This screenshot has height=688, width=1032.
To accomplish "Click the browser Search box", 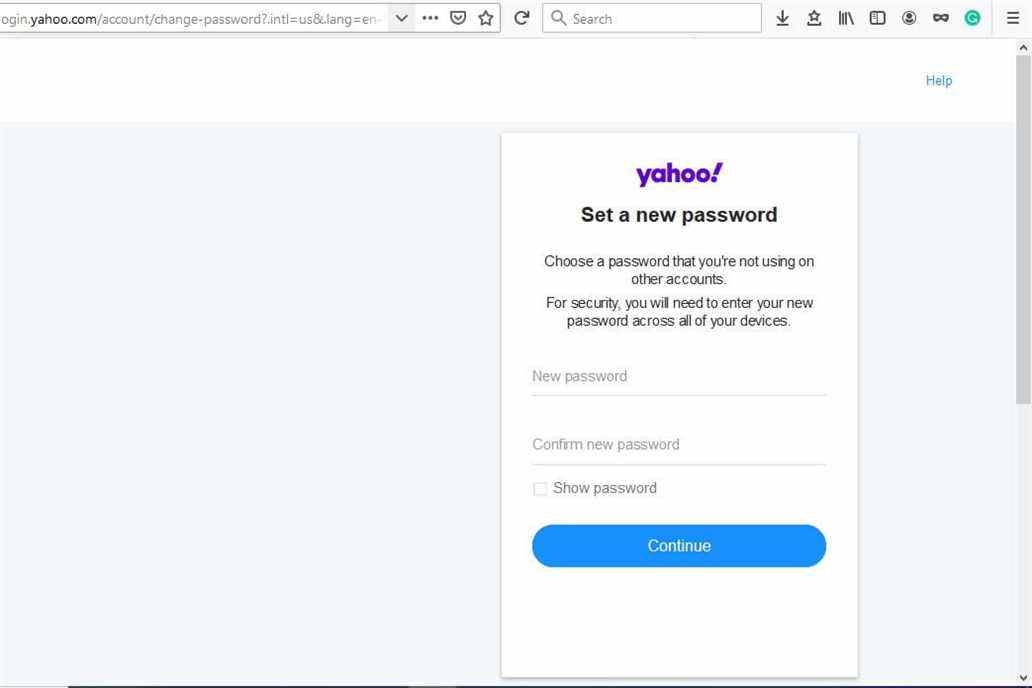I will click(652, 18).
